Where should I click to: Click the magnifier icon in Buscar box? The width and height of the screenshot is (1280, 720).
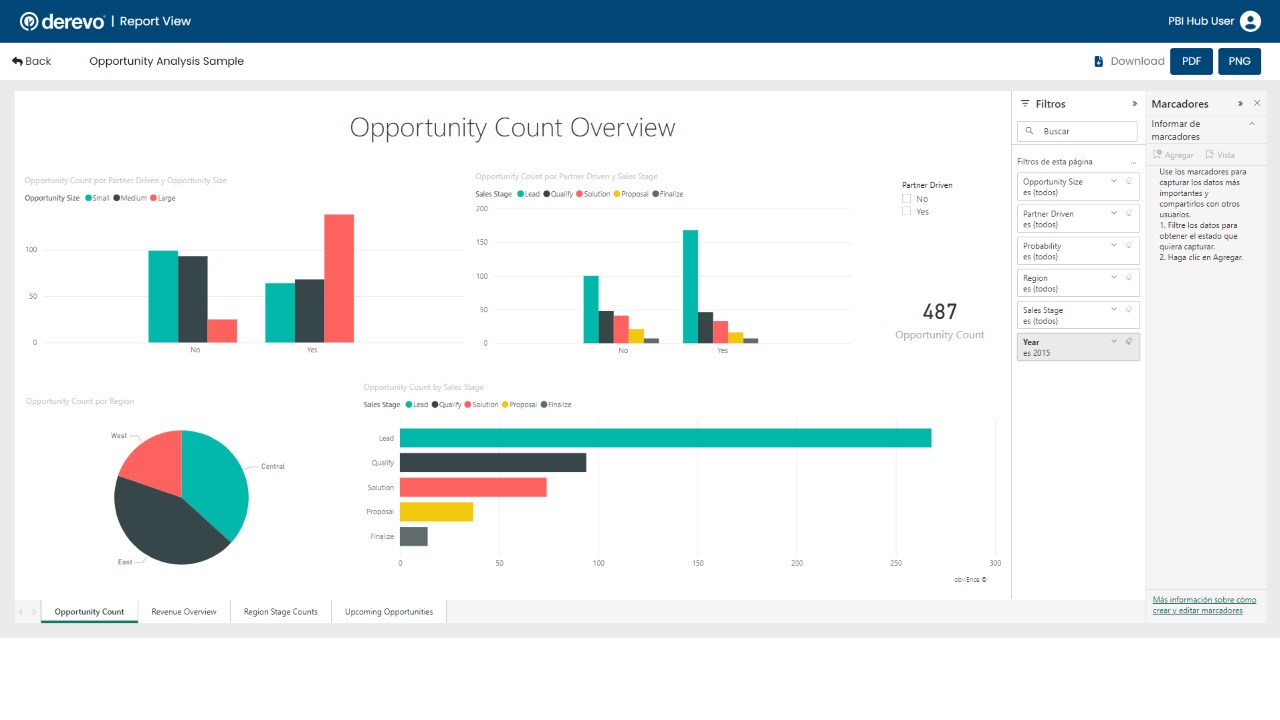pos(1029,131)
